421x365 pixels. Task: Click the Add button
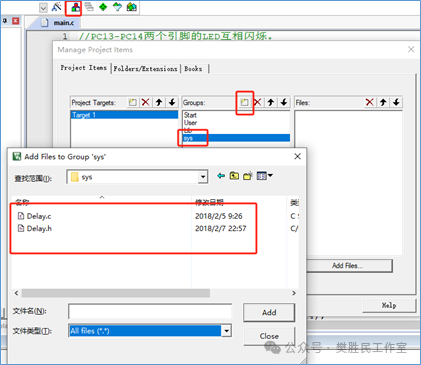[269, 313]
